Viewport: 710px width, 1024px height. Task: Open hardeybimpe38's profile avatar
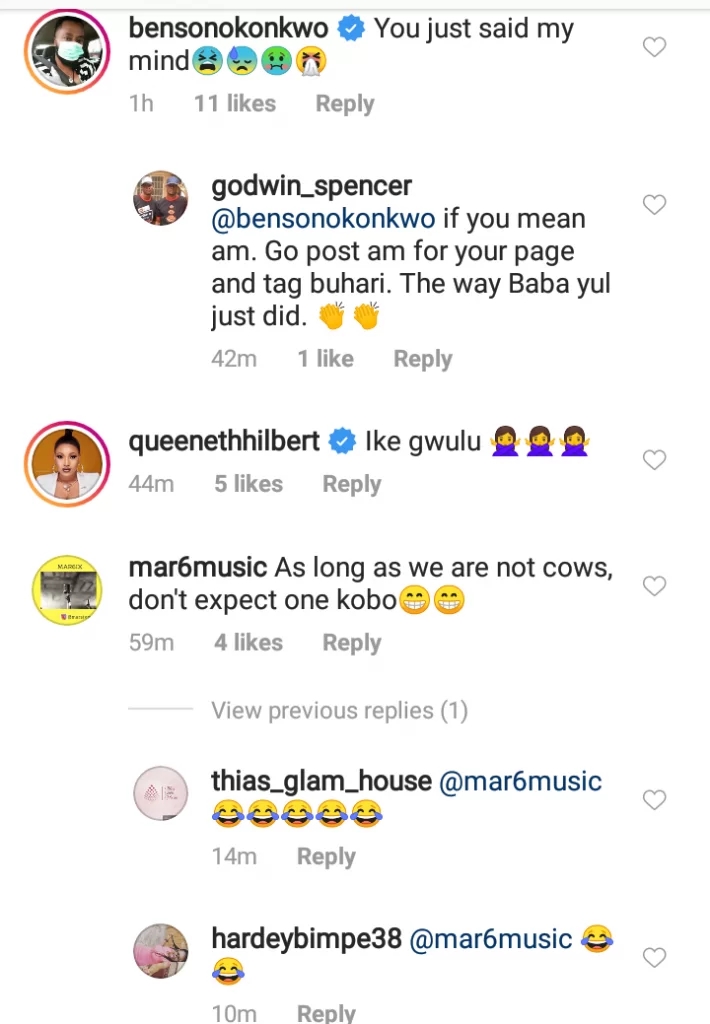pyautogui.click(x=162, y=951)
